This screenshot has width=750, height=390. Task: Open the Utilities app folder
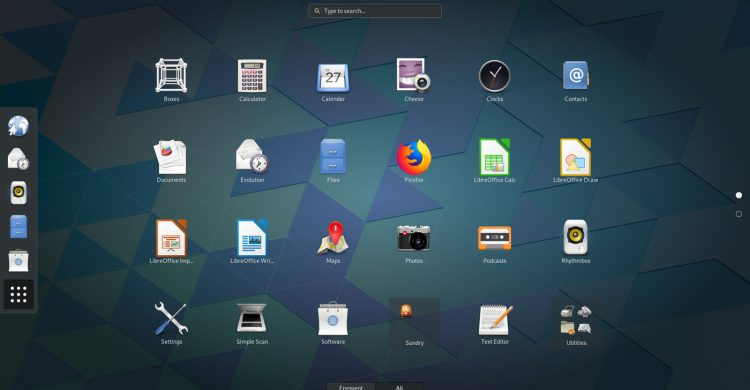click(x=576, y=323)
